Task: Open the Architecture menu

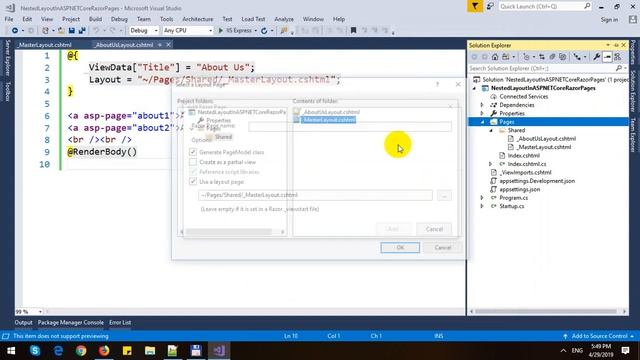Action: (x=198, y=19)
